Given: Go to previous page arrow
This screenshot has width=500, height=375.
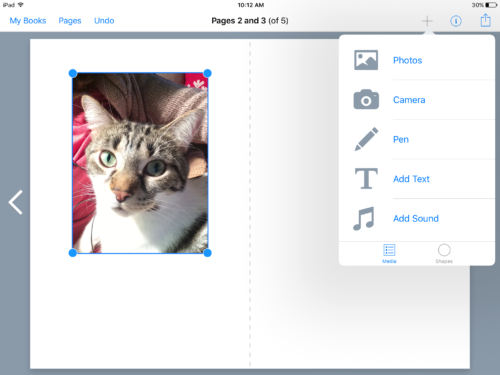Looking at the screenshot, I should pos(15,202).
